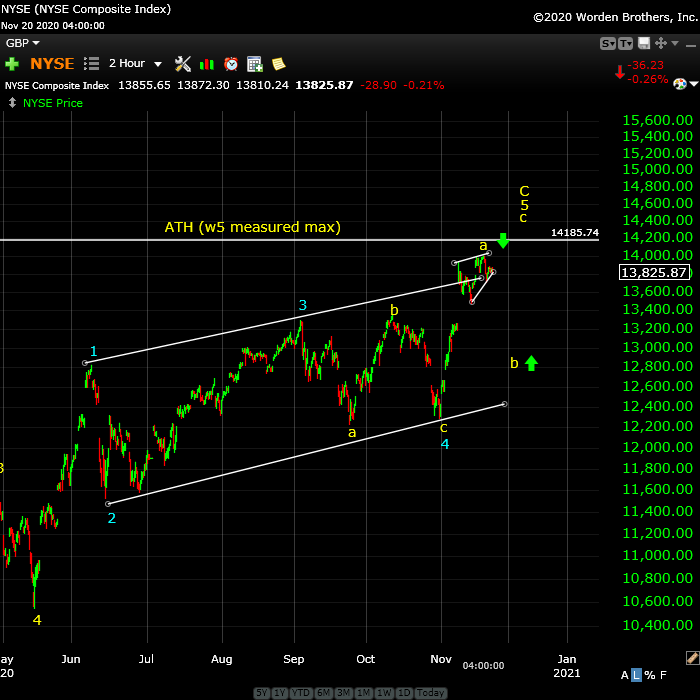Click the 14185.74 horizontal line label
The height and width of the screenshot is (700, 700).
pyautogui.click(x=575, y=233)
